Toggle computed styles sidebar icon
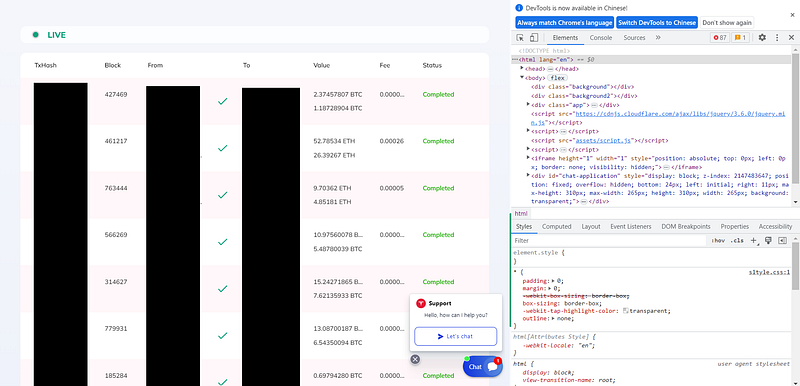 click(782, 241)
